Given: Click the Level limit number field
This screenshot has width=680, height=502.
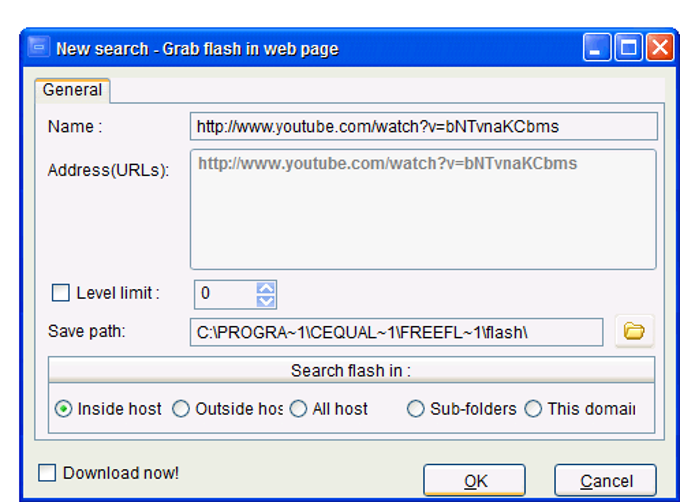Looking at the screenshot, I should 225,295.
